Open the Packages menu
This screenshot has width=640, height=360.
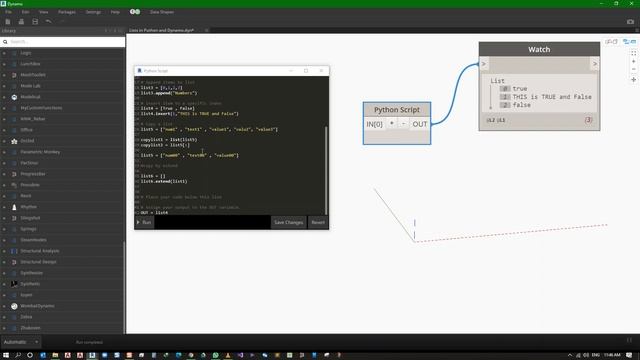(x=67, y=12)
